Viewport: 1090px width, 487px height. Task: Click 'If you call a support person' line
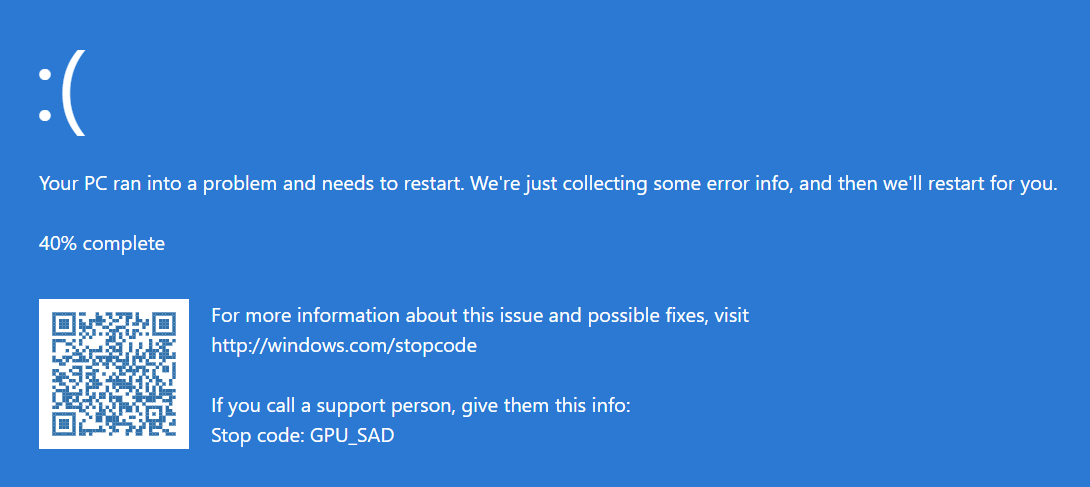(x=421, y=406)
